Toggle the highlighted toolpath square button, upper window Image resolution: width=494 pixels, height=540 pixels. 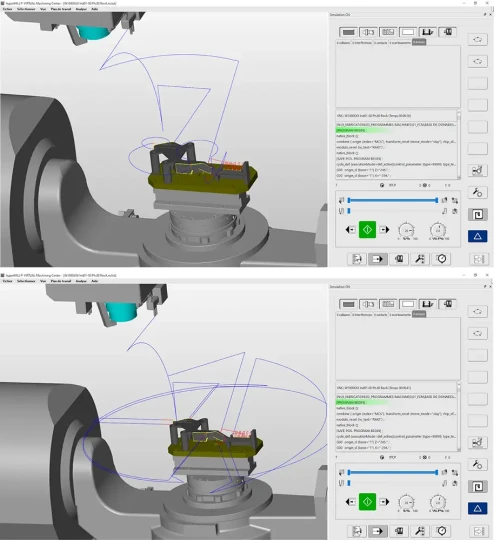pos(477,215)
